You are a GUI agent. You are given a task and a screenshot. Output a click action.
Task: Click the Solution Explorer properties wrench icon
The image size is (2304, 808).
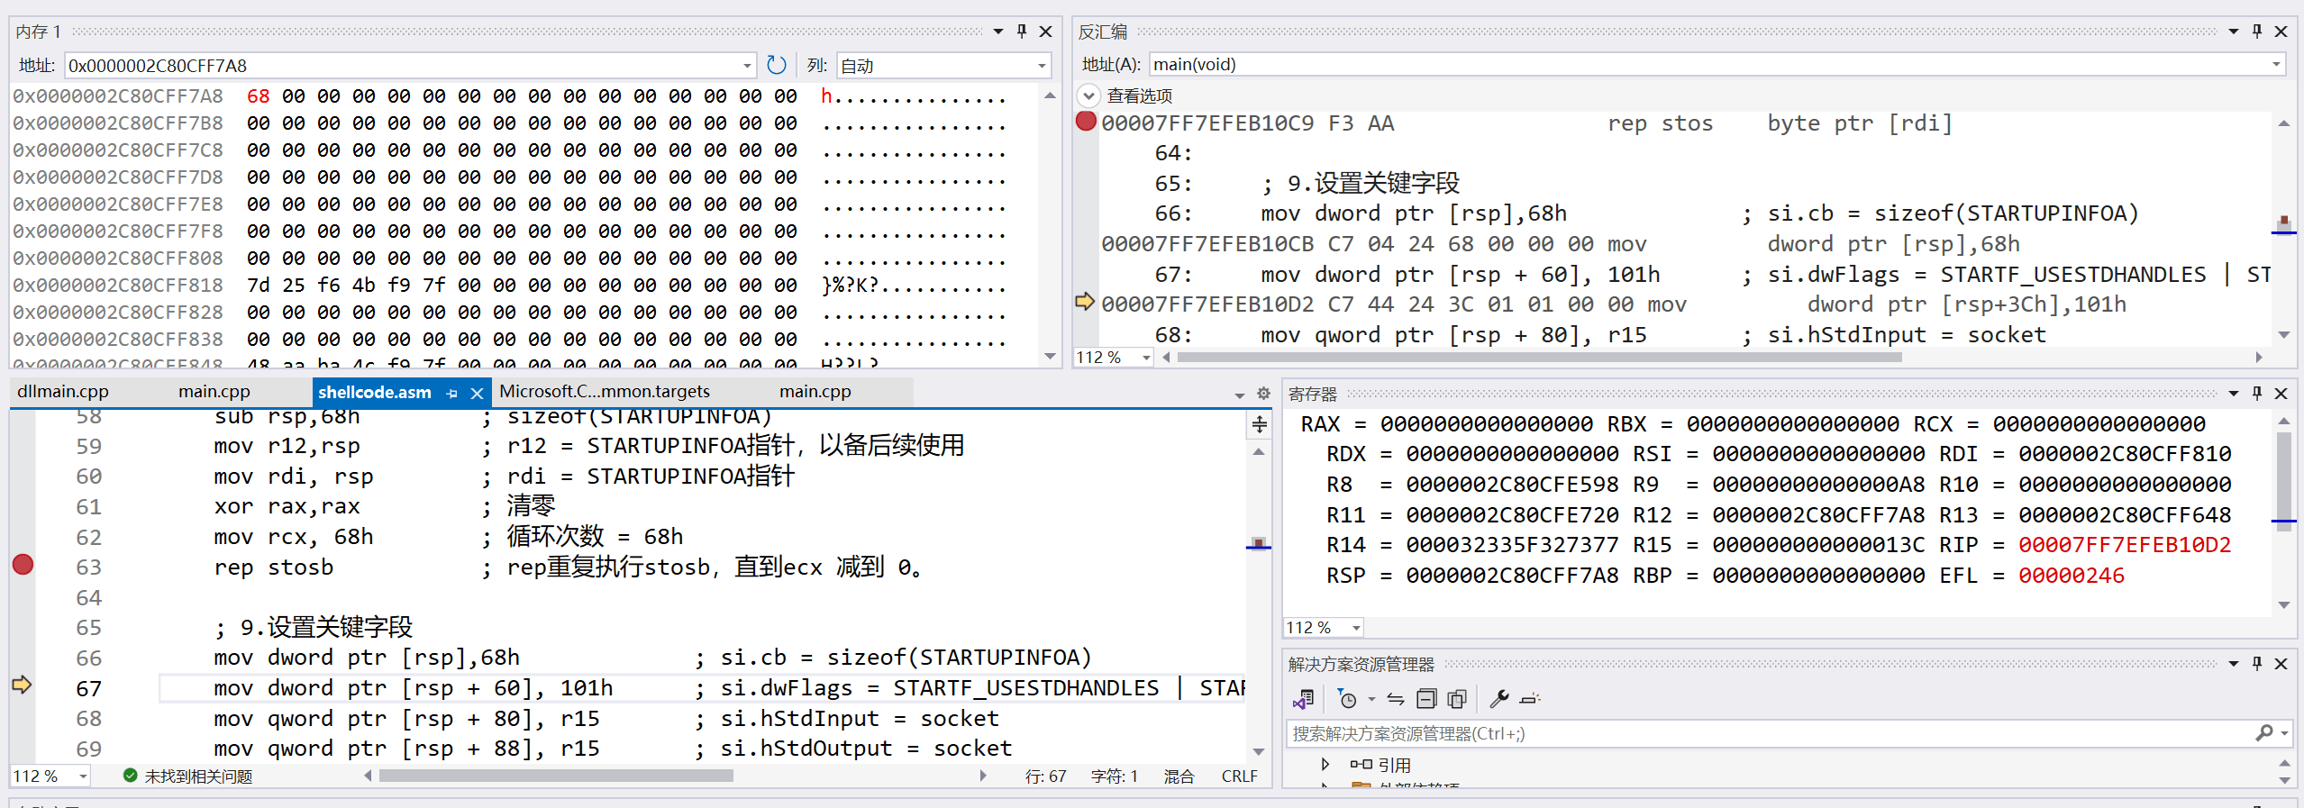(x=1497, y=699)
